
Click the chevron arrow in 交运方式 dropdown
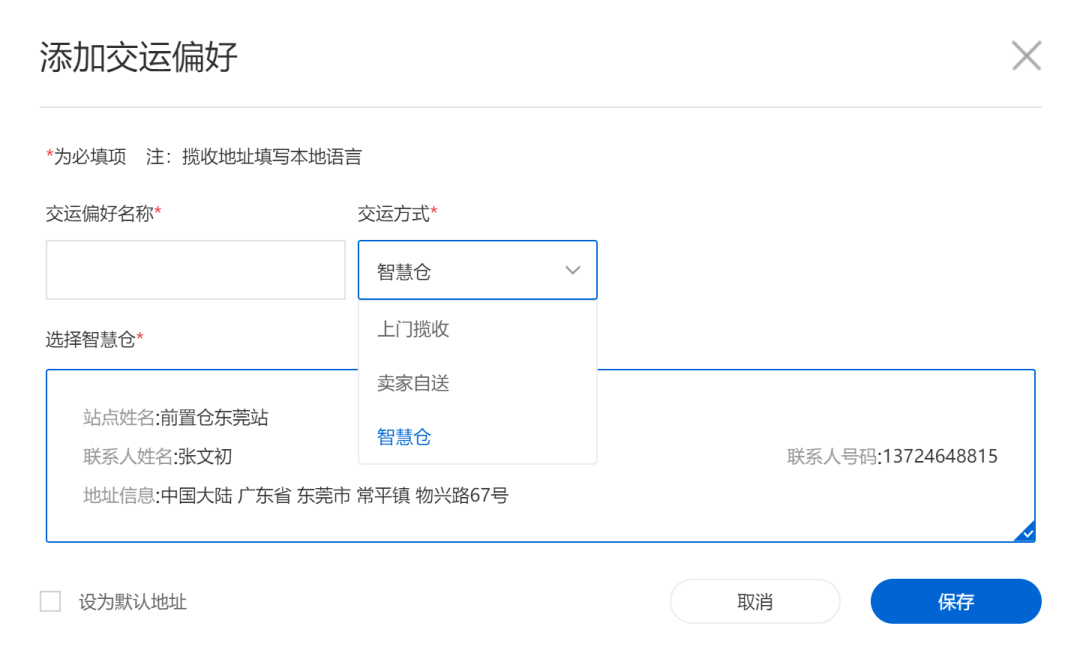(573, 270)
